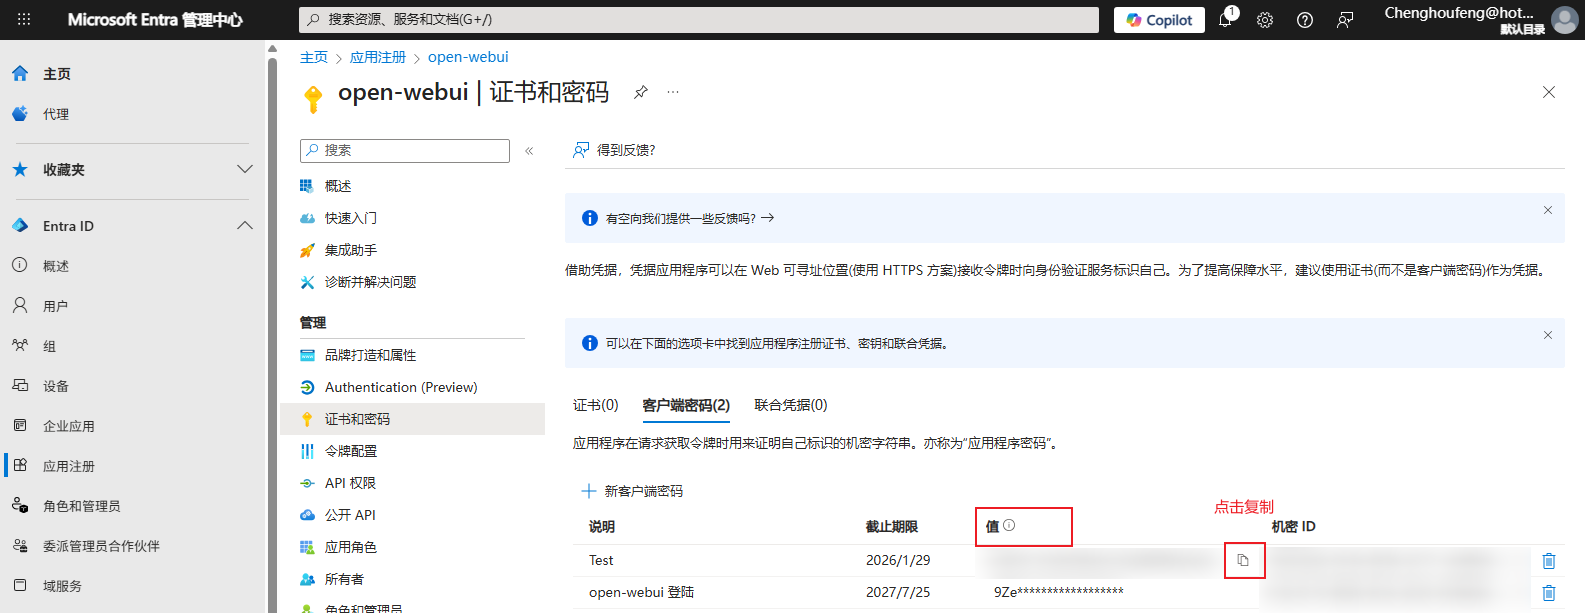Open the feedback icon in top bar

pyautogui.click(x=1345, y=20)
